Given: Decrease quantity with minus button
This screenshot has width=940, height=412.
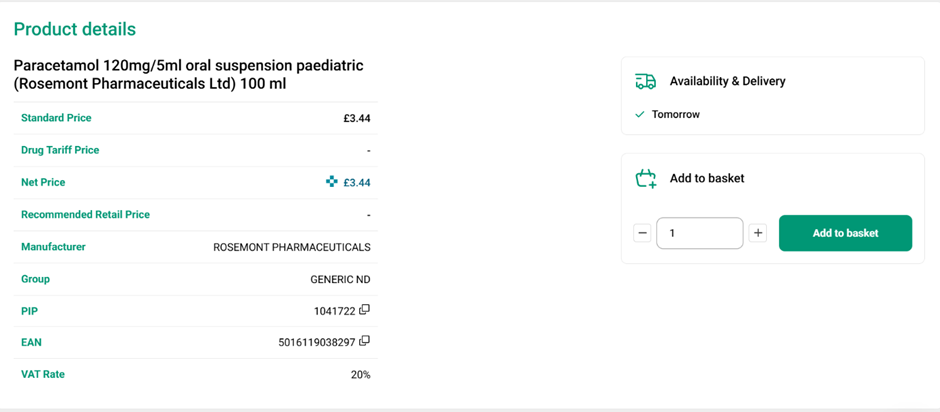Looking at the screenshot, I should click(x=642, y=233).
